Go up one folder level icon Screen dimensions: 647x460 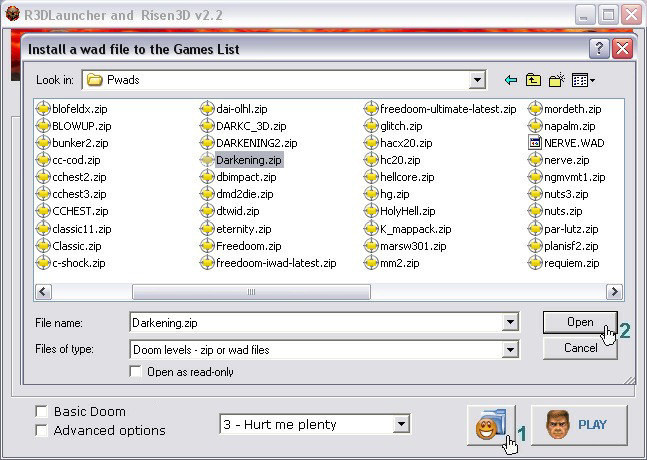(533, 80)
